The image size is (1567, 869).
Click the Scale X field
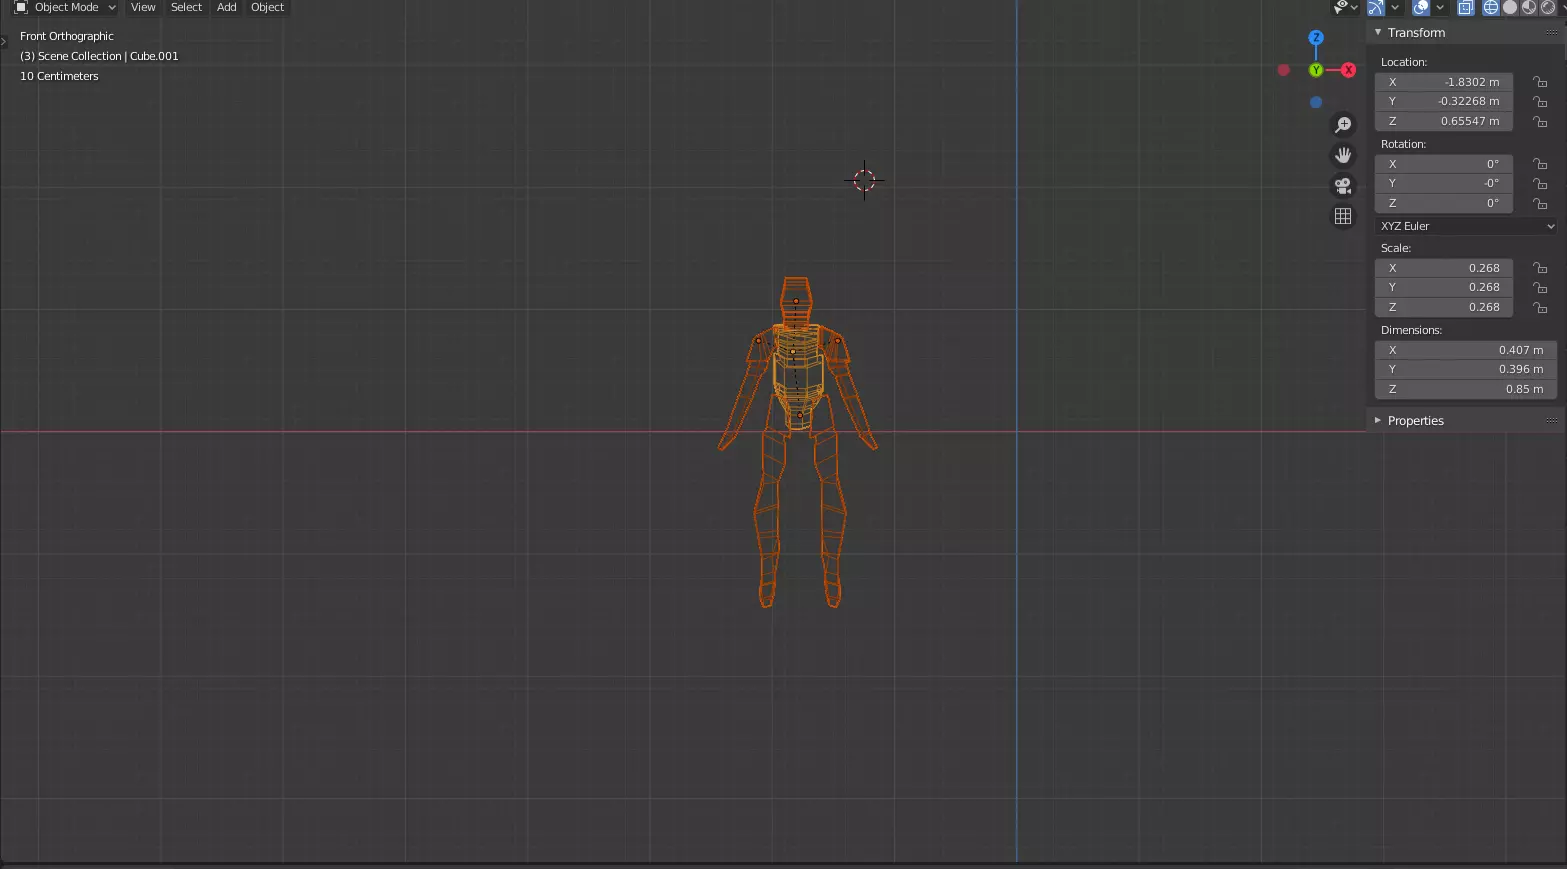(1444, 268)
